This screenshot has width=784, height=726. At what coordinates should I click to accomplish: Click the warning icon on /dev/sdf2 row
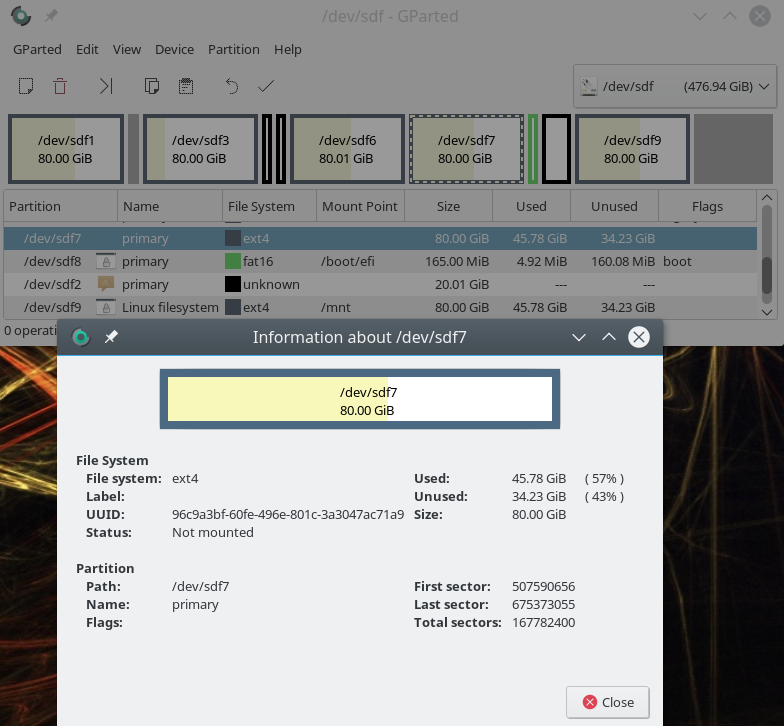point(106,284)
